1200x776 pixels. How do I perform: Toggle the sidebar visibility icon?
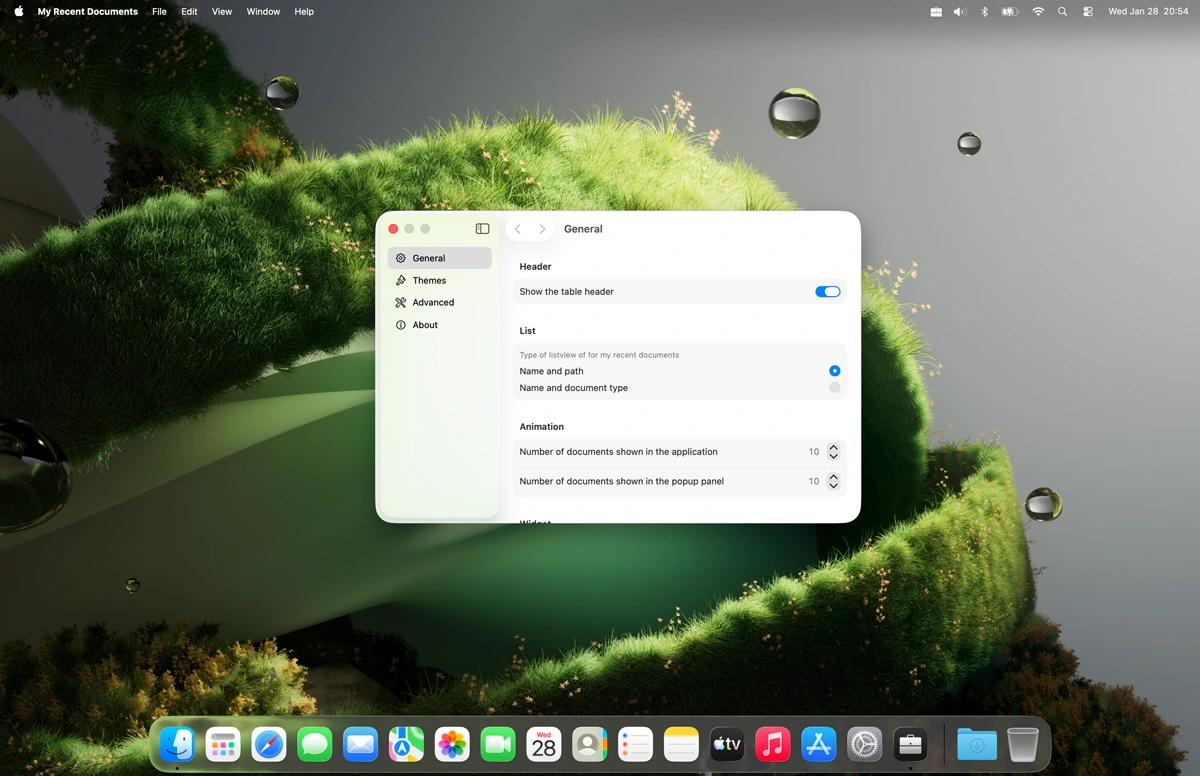pyautogui.click(x=482, y=228)
